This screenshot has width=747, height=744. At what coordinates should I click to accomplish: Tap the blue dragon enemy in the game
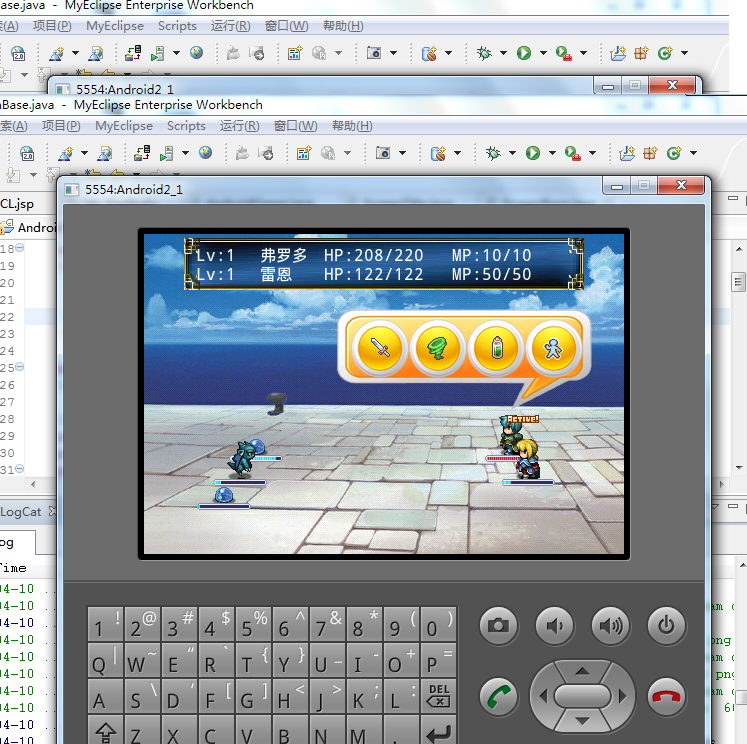[x=242, y=460]
